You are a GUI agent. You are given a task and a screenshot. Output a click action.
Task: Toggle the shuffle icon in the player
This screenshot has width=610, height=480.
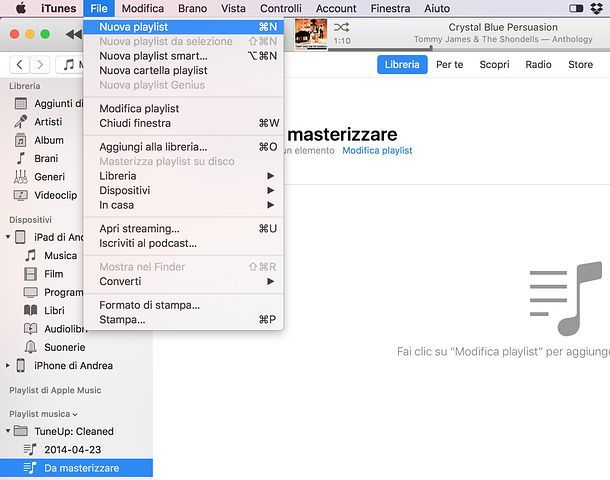click(341, 27)
